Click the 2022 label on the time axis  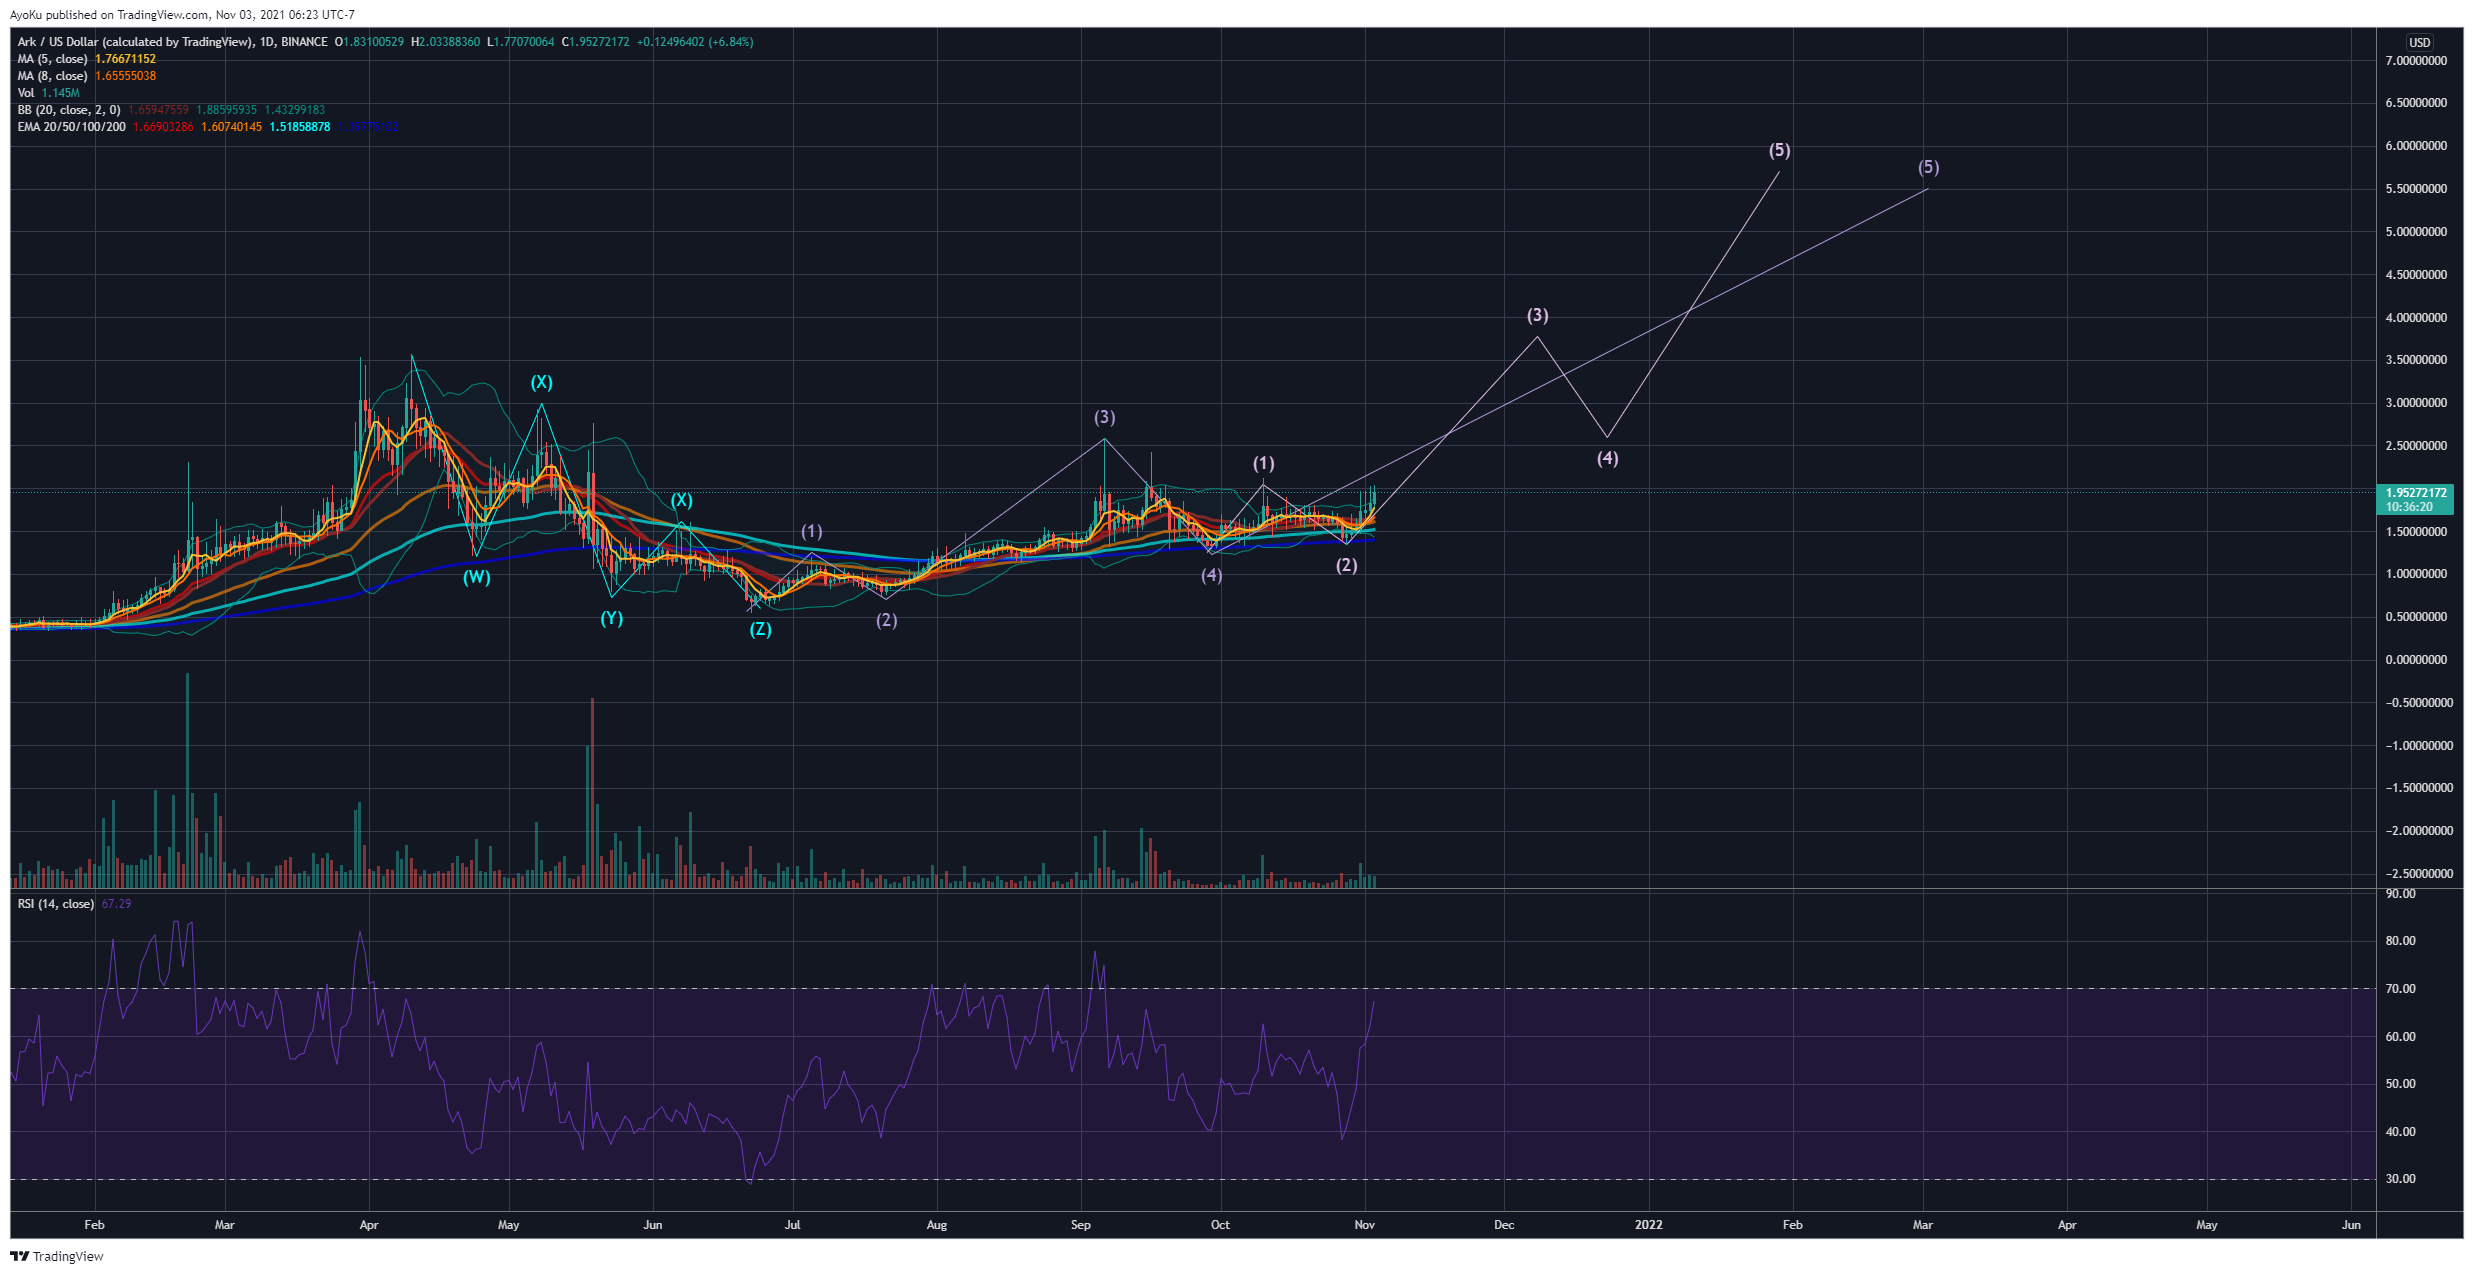[x=1648, y=1225]
